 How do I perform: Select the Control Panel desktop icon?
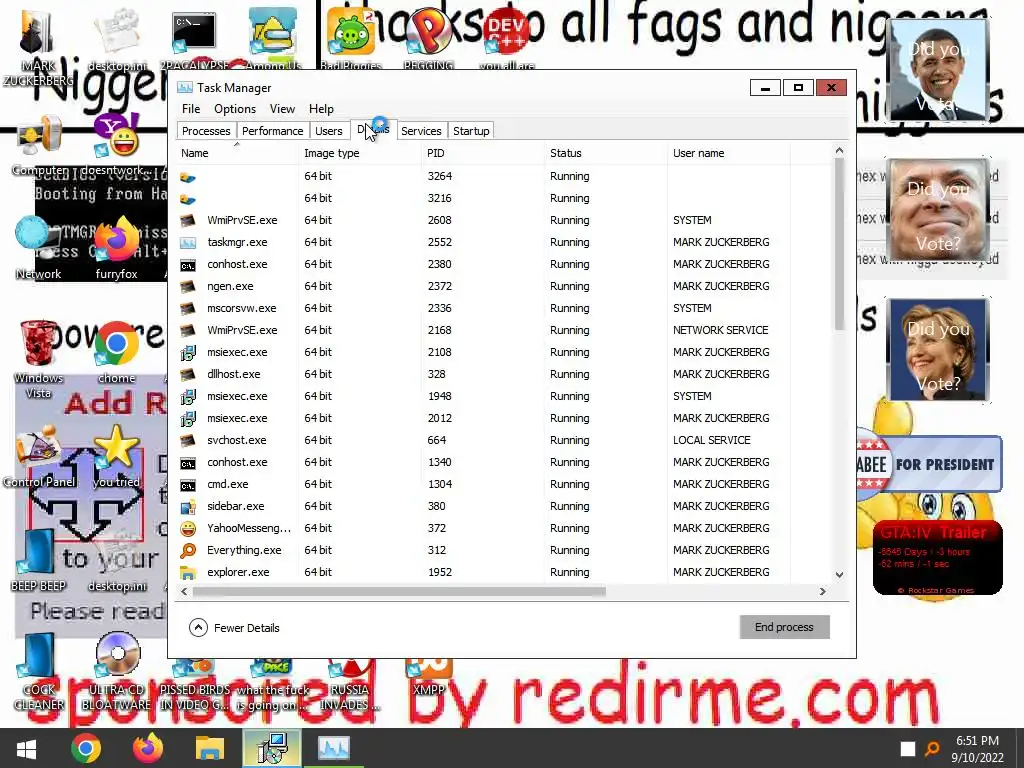(x=39, y=457)
